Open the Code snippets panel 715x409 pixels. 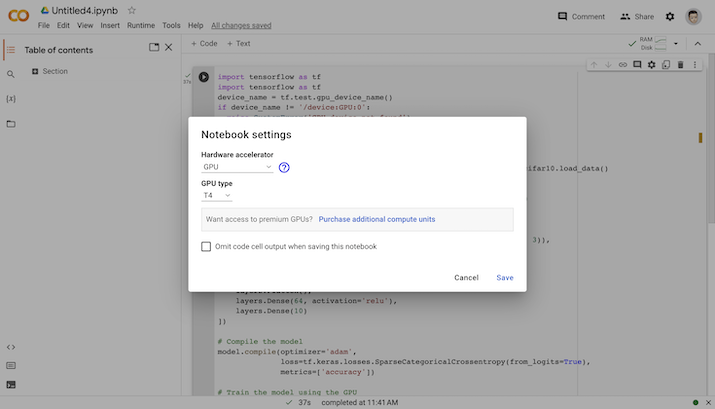[11, 346]
